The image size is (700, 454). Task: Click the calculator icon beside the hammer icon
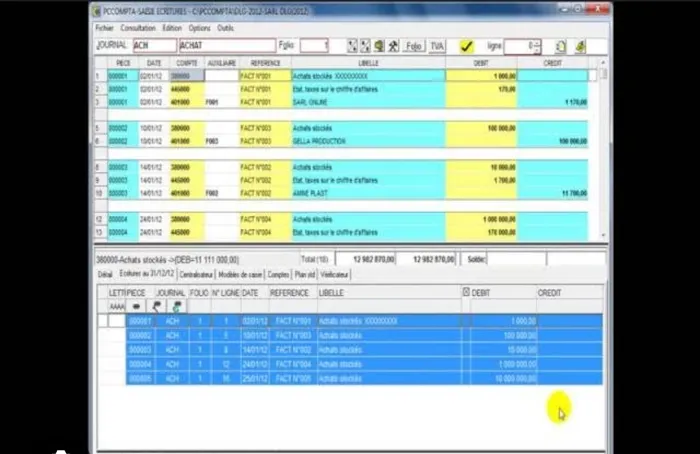[x=379, y=46]
